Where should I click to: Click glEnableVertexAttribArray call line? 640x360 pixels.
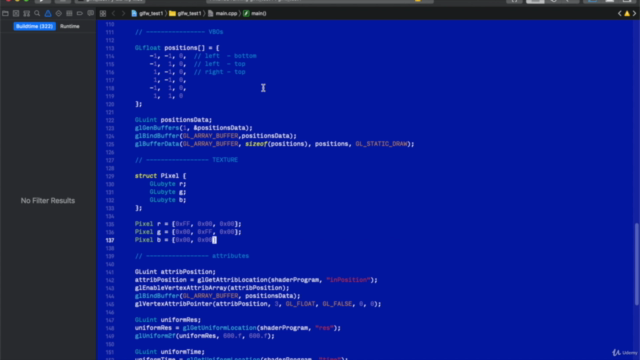click(x=212, y=288)
